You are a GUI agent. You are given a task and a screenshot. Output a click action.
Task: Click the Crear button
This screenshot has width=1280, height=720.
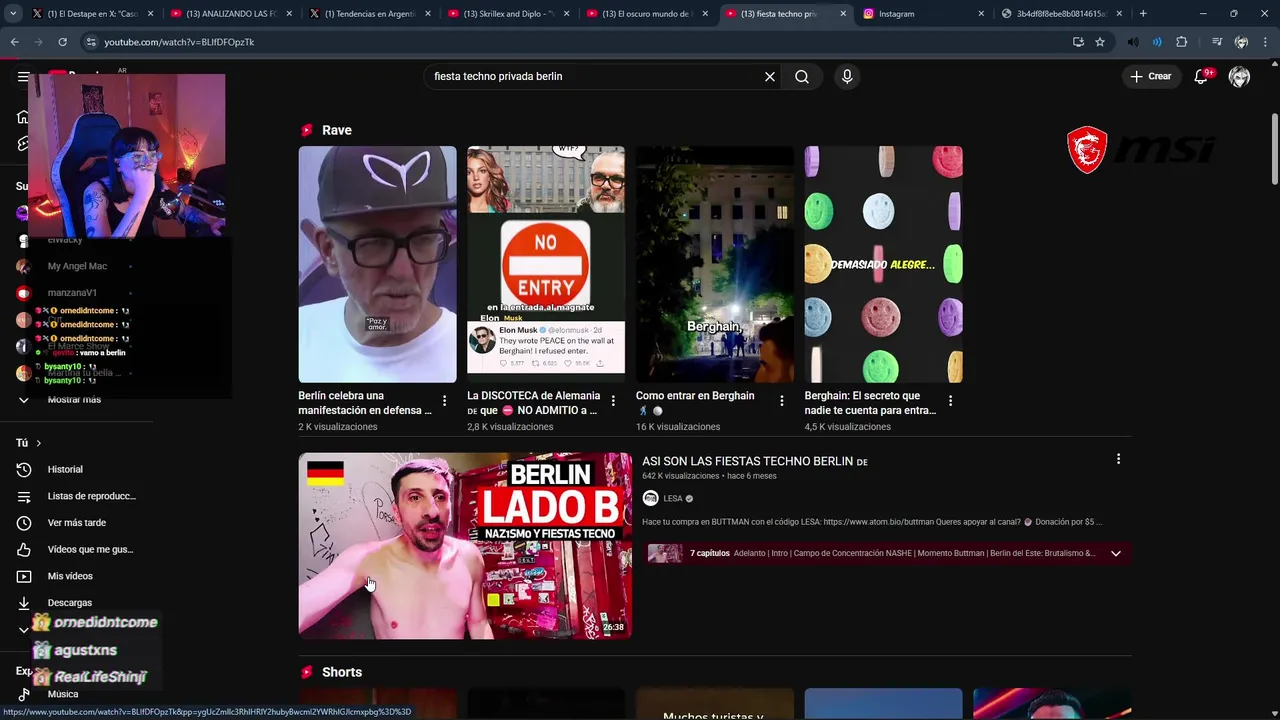(x=1151, y=76)
